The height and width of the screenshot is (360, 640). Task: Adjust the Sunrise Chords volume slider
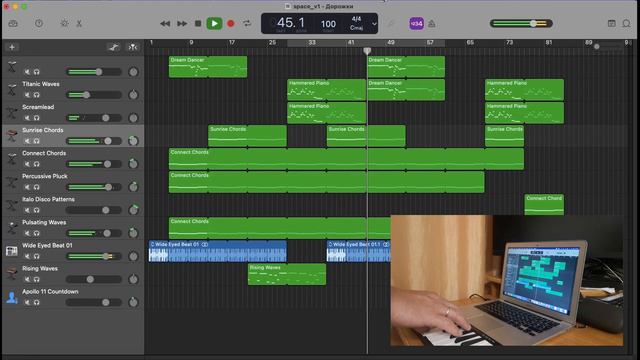click(93, 141)
